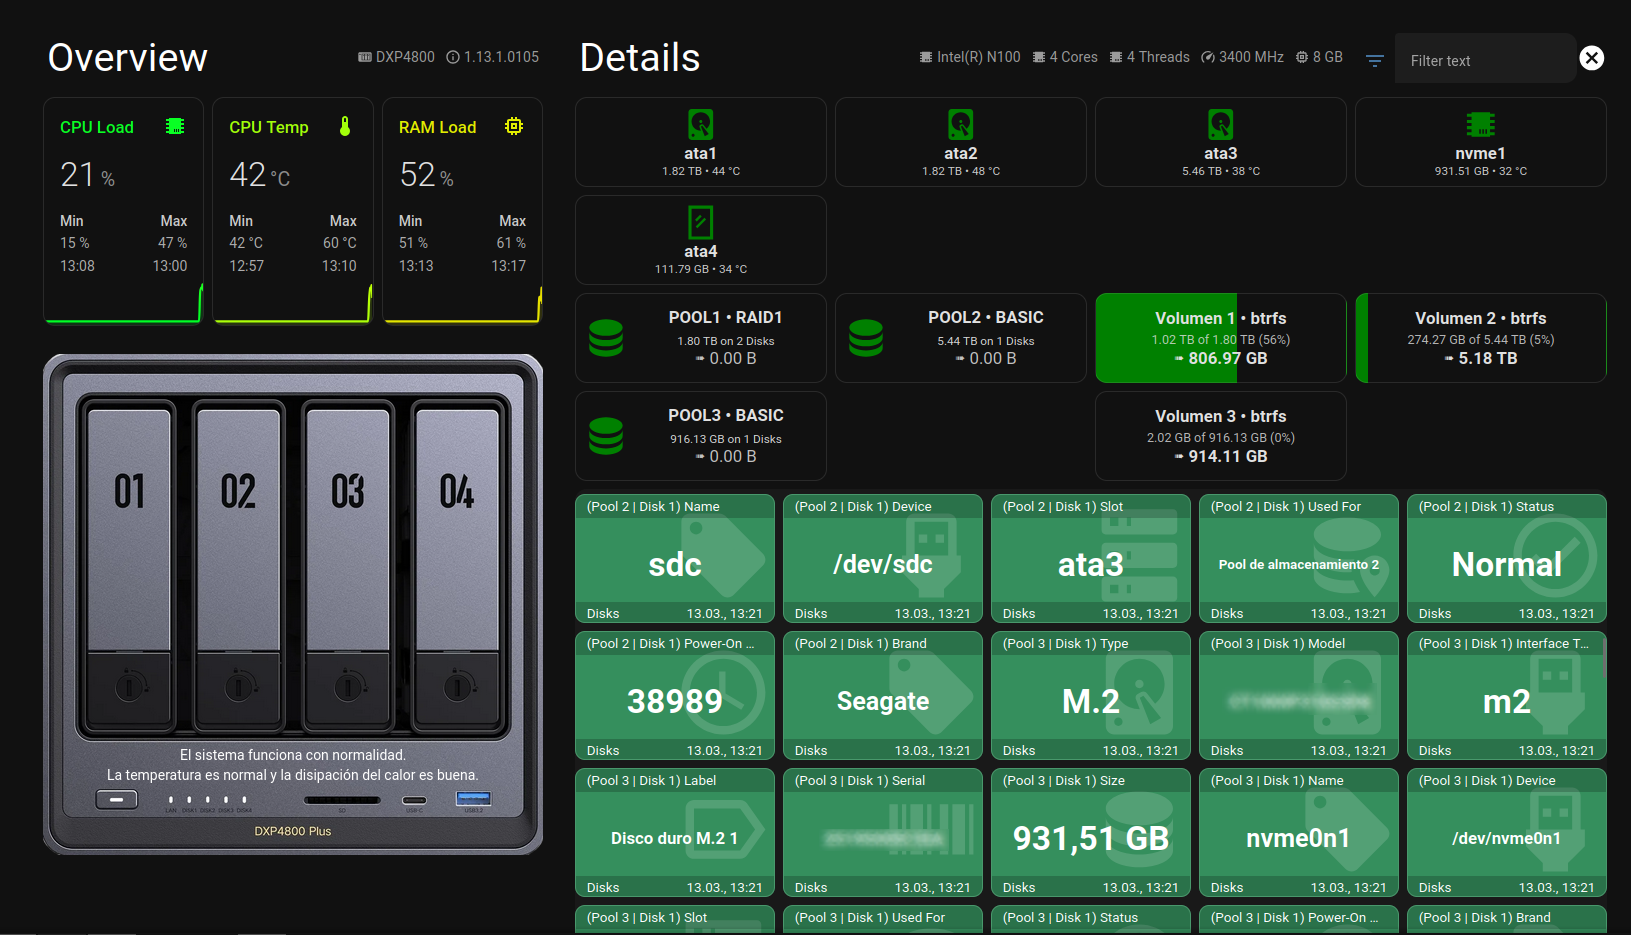Click the RAM Load memory icon
Viewport: 1631px width, 935px height.
pyautogui.click(x=514, y=126)
